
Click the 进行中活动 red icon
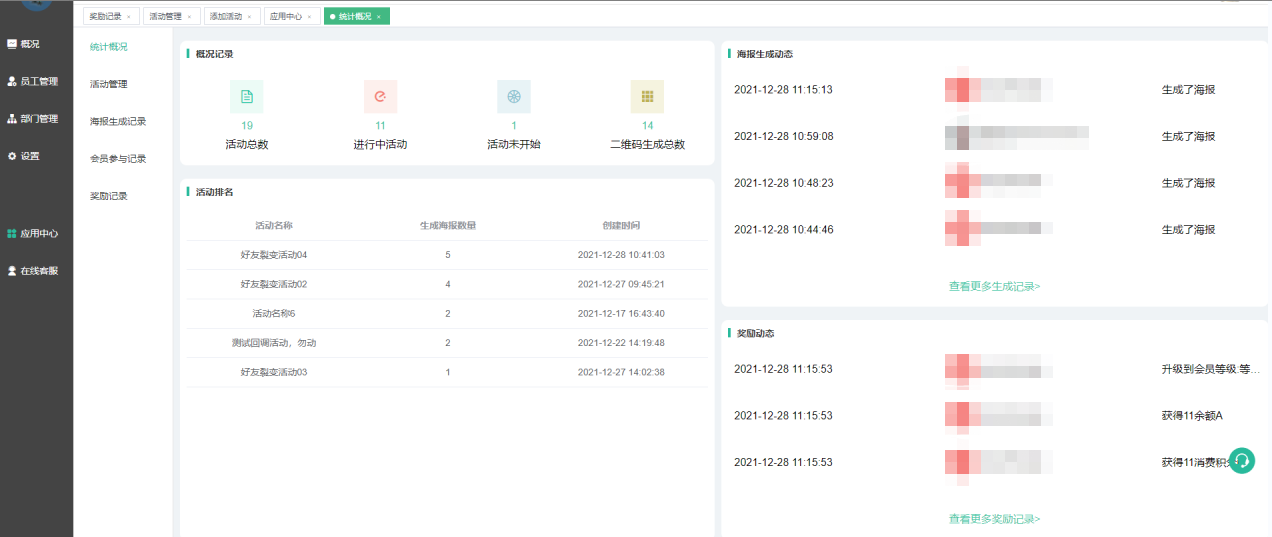380,96
